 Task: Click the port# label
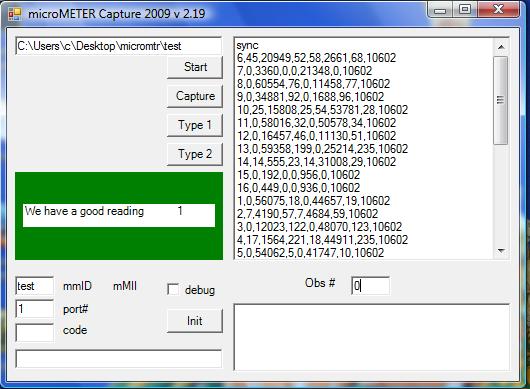pyautogui.click(x=75, y=309)
